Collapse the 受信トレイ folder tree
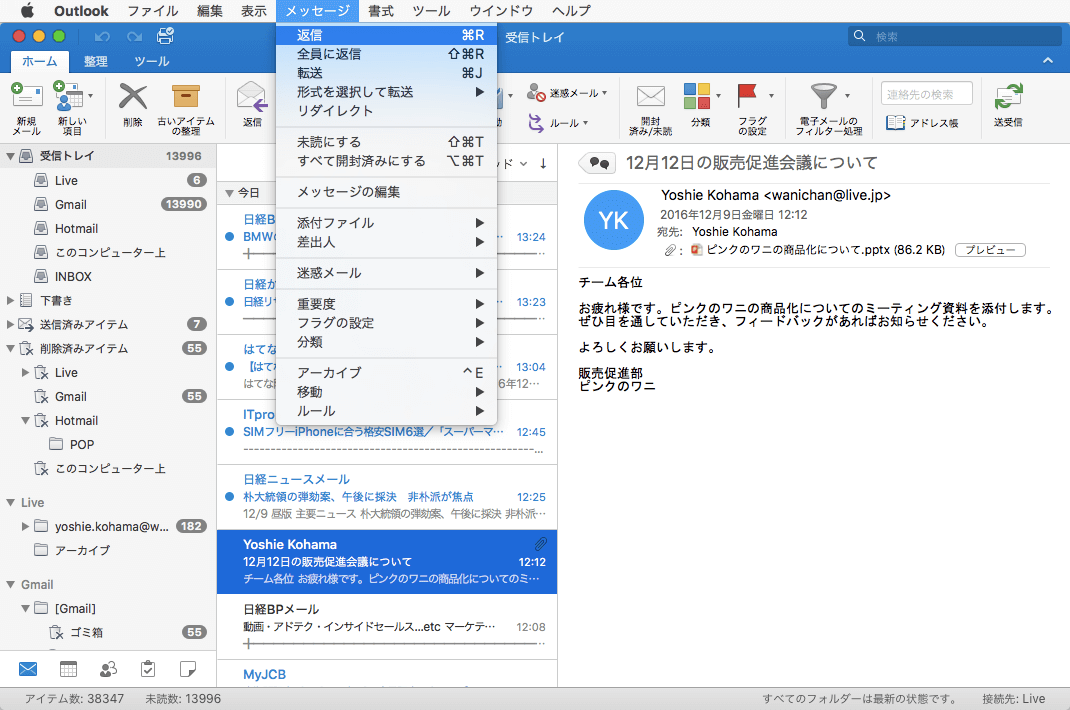 coord(10,156)
